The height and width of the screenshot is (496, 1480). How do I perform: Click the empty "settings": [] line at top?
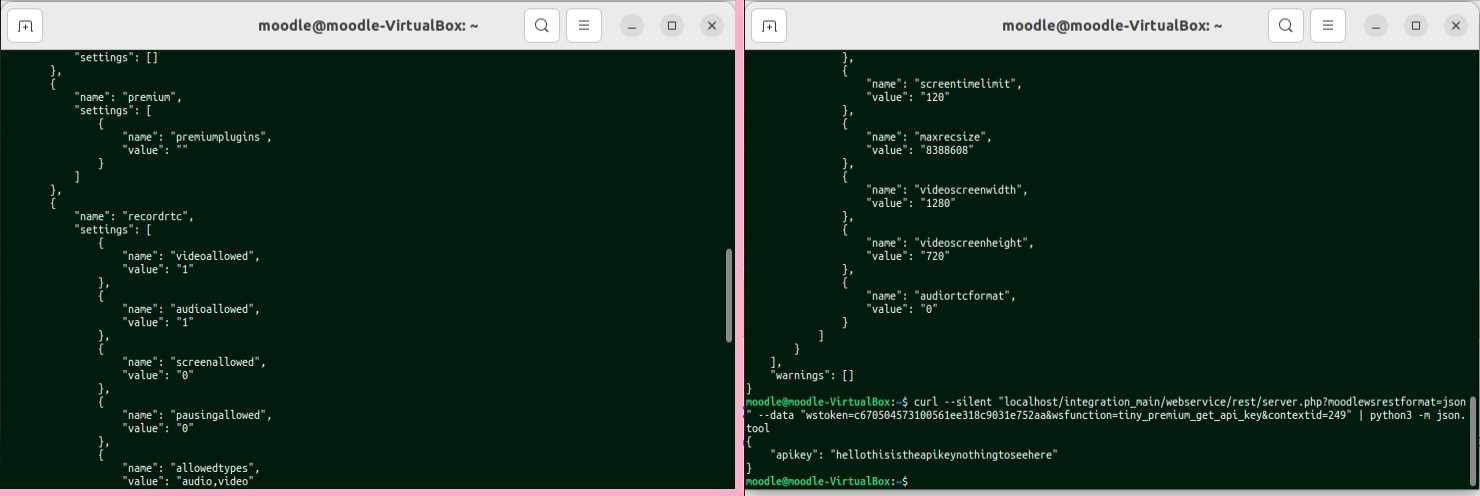pyautogui.click(x=117, y=58)
